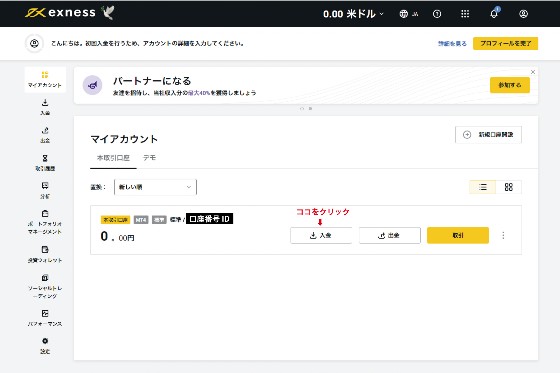Open the sort order 新しい順 dropdown
Screen dimensions: 560x373
click(155, 187)
